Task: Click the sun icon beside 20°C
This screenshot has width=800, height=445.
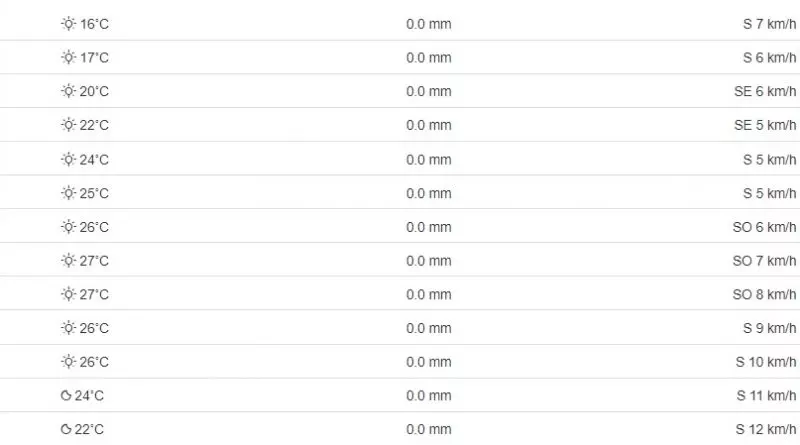Action: [x=68, y=92]
